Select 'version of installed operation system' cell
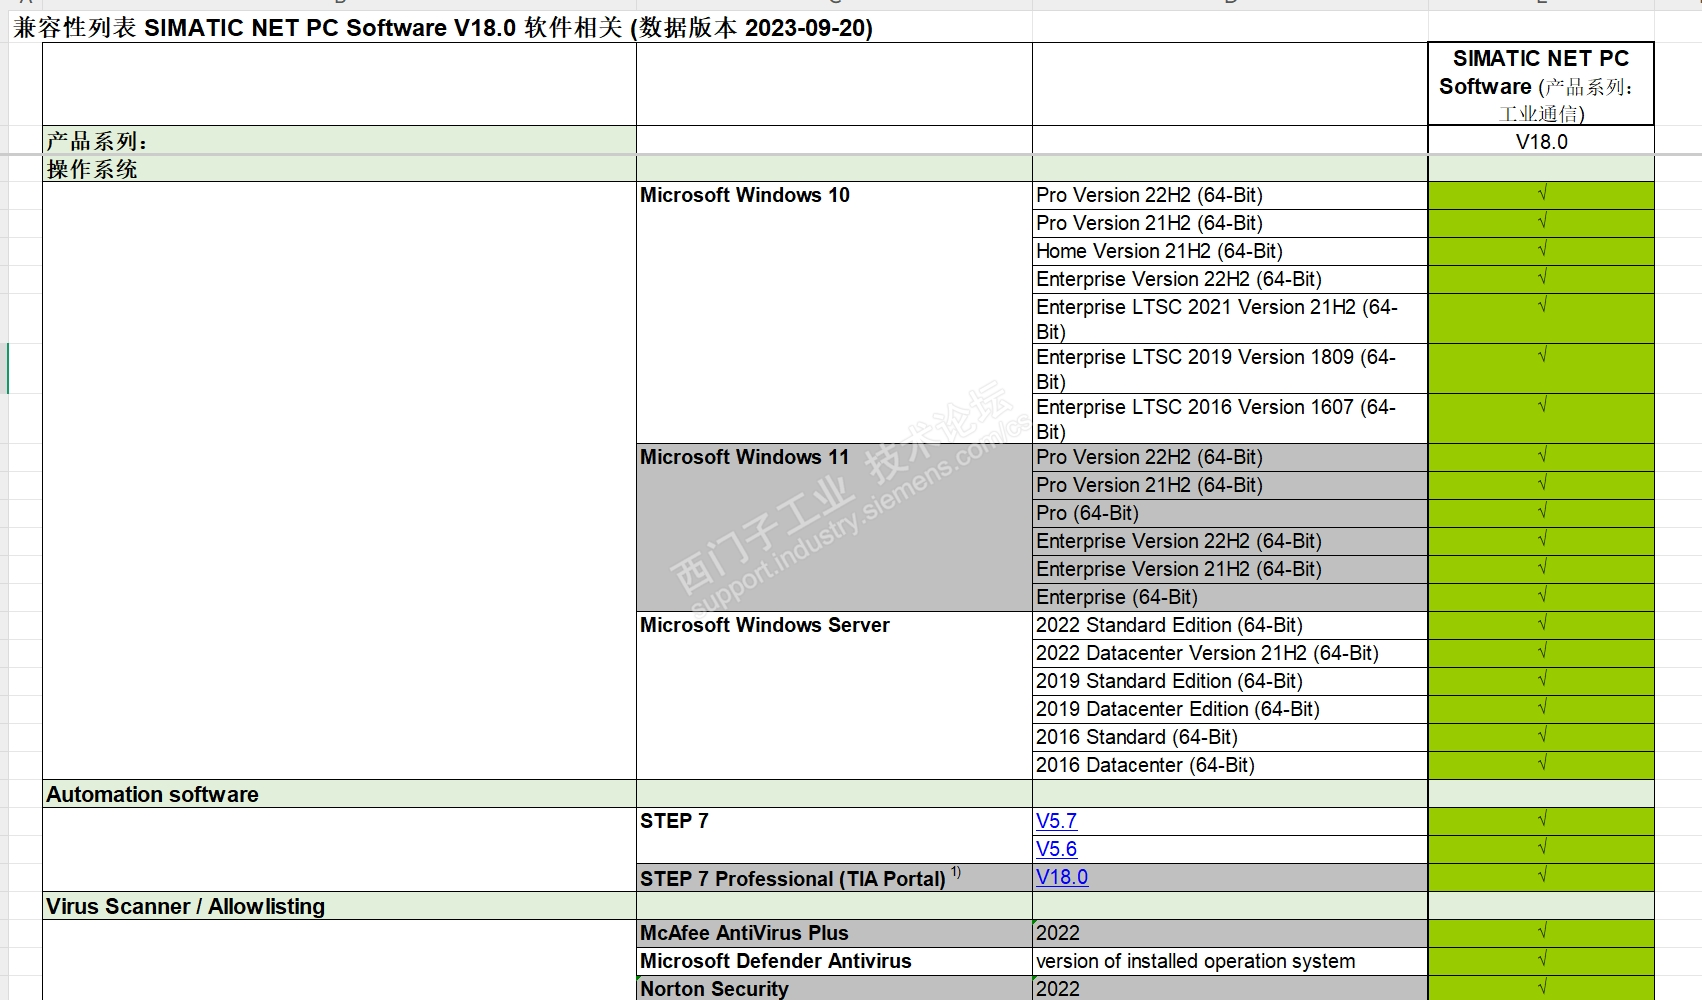The image size is (1702, 1000). 1230,961
